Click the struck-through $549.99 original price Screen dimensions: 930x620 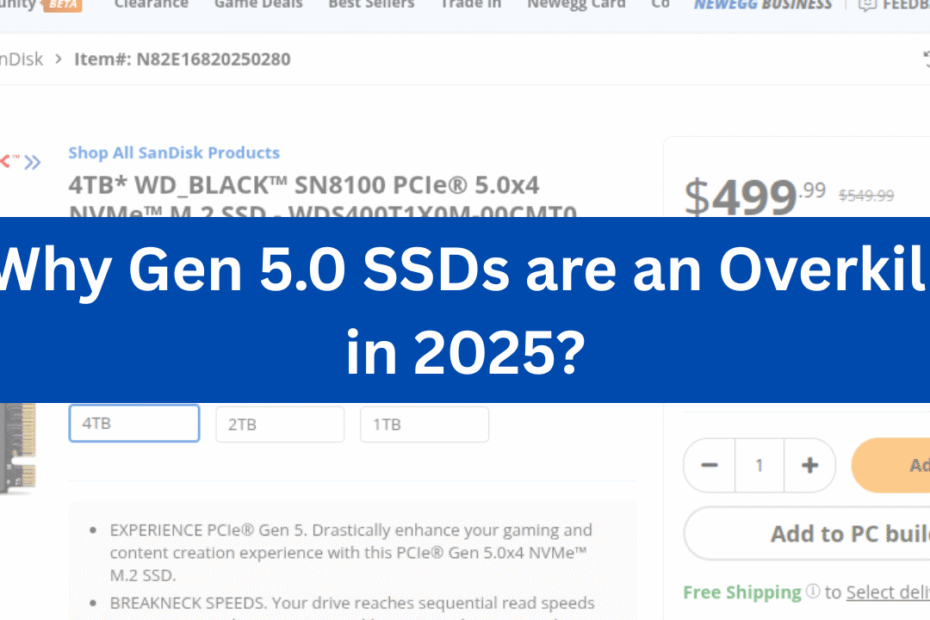coord(866,195)
